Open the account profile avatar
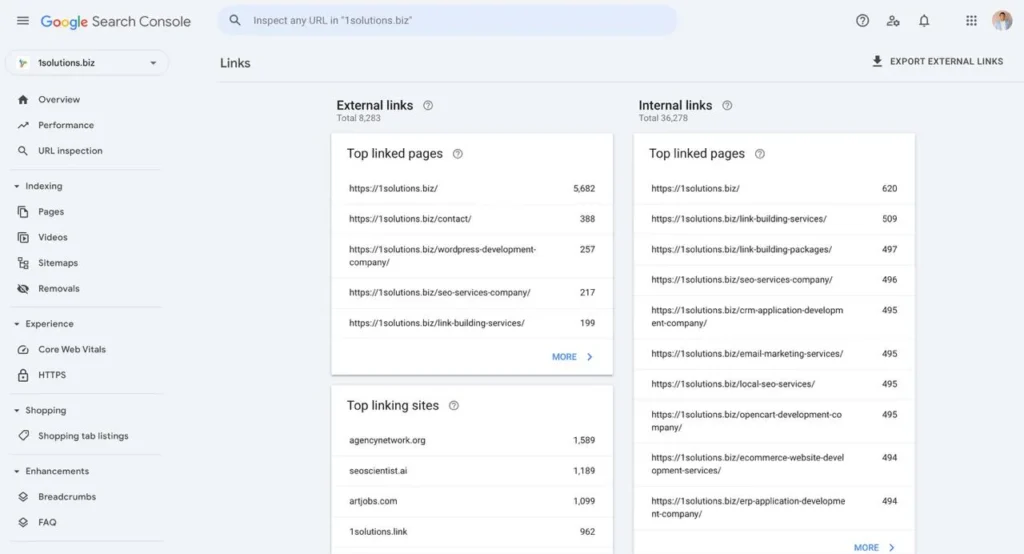 (1002, 20)
